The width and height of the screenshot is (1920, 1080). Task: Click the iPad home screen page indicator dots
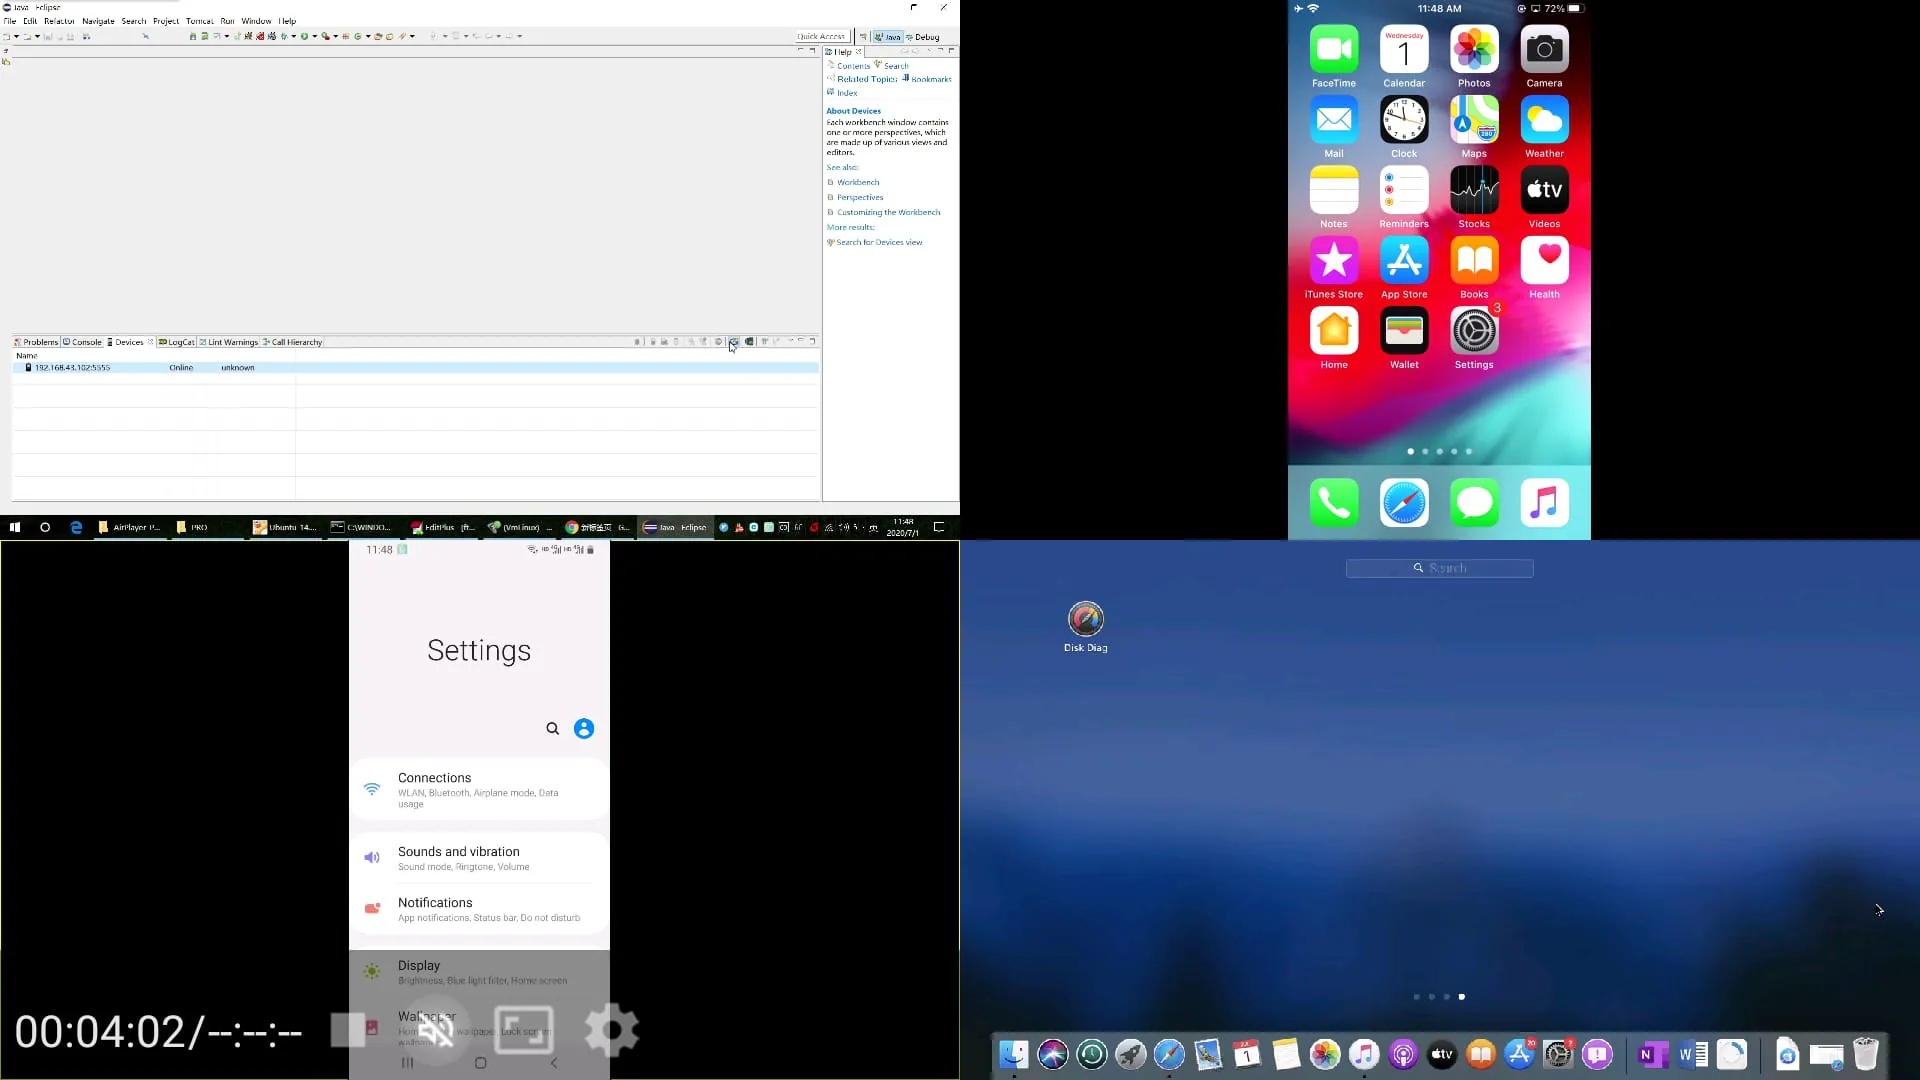tap(1439, 996)
